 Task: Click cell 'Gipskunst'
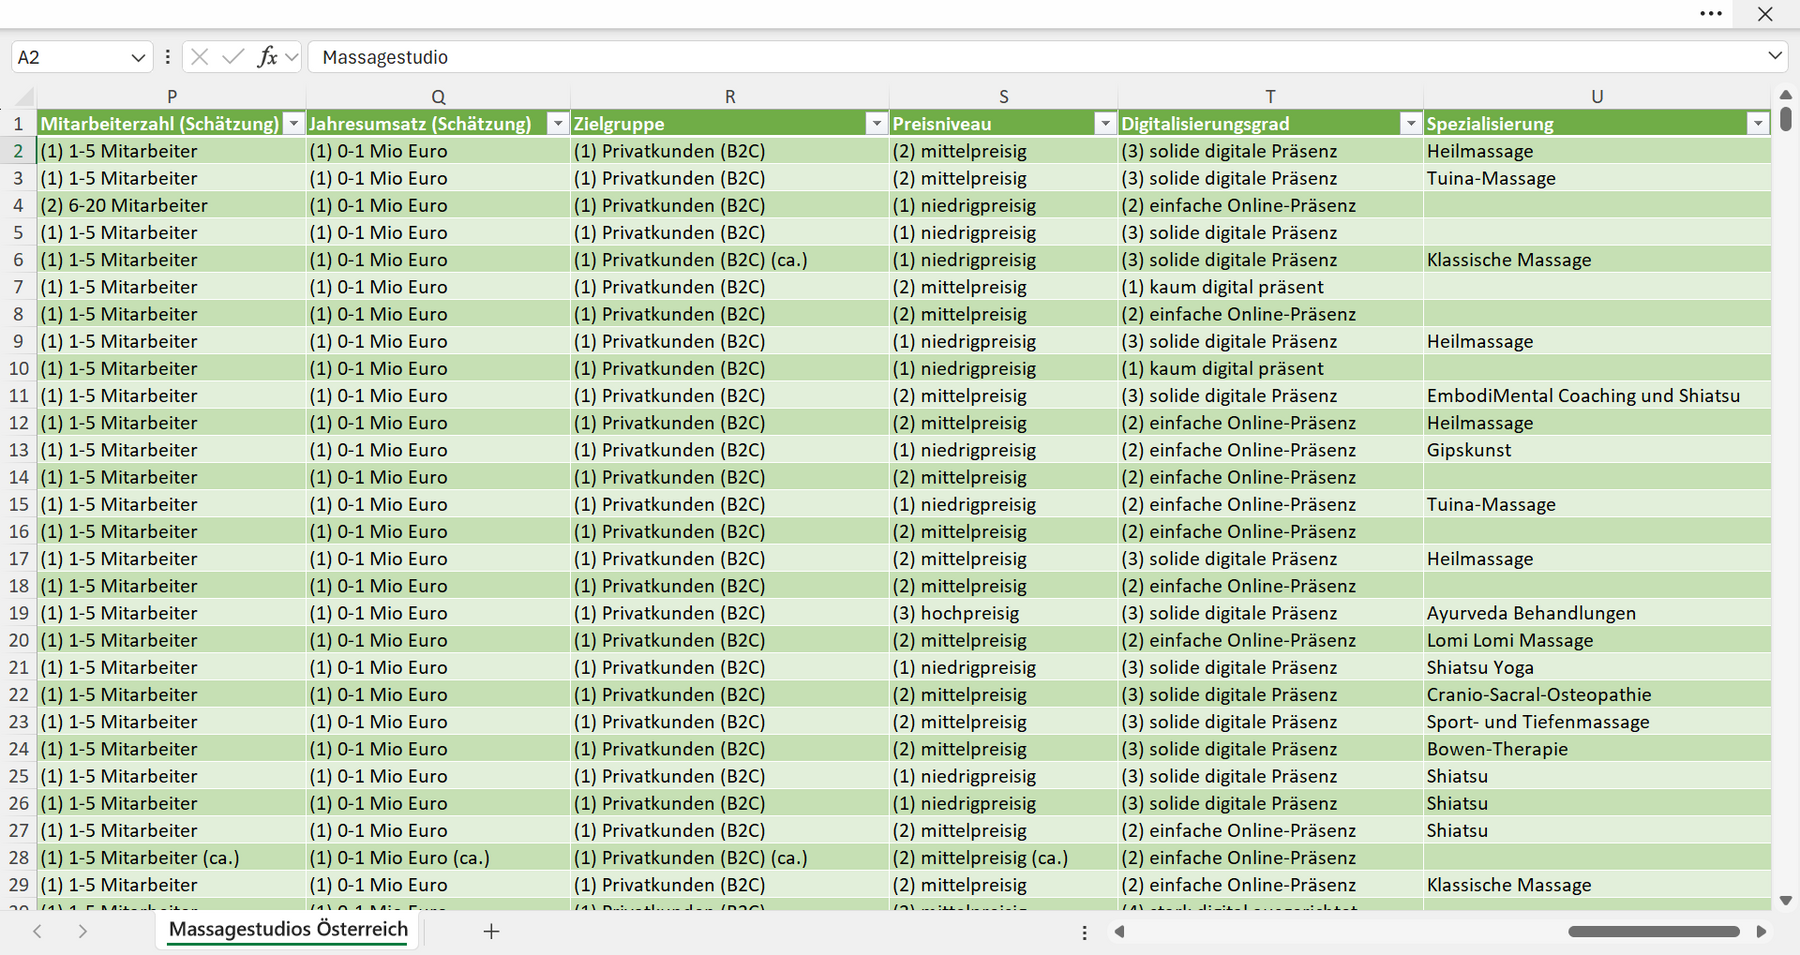click(x=1597, y=450)
